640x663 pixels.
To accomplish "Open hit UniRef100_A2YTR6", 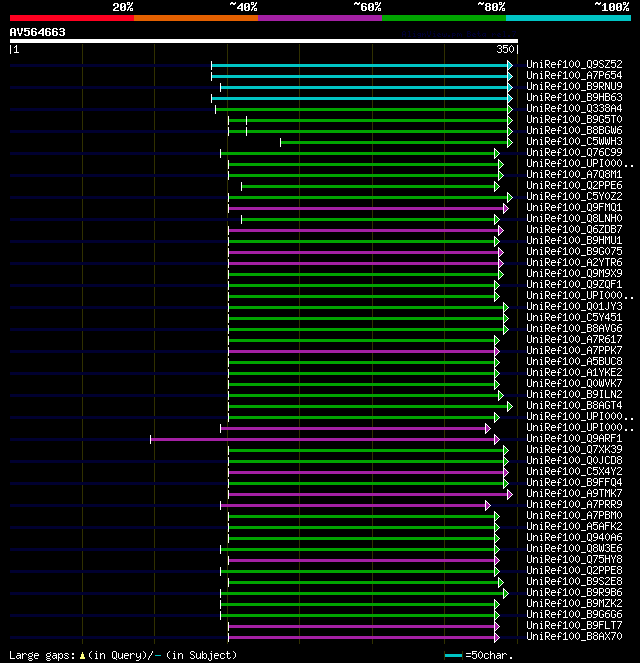I will click(574, 262).
